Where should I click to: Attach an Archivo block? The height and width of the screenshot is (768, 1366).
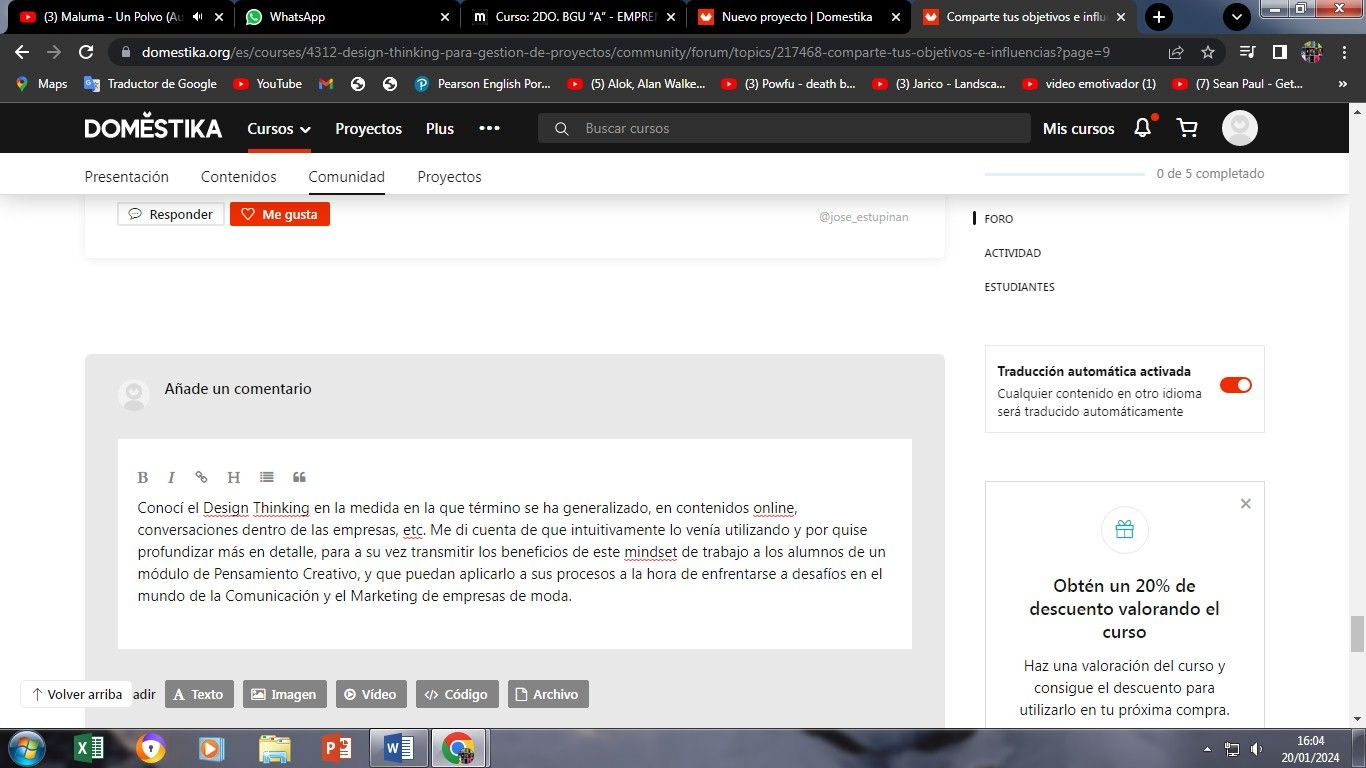548,694
